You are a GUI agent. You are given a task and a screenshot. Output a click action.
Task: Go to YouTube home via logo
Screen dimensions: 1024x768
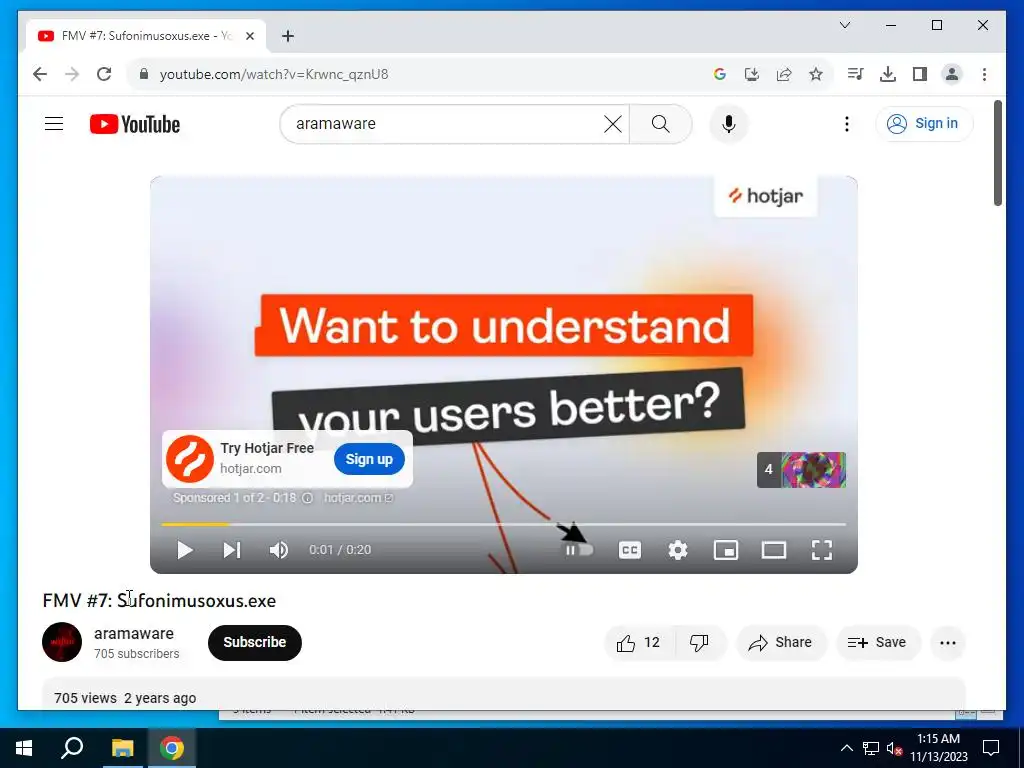click(135, 123)
